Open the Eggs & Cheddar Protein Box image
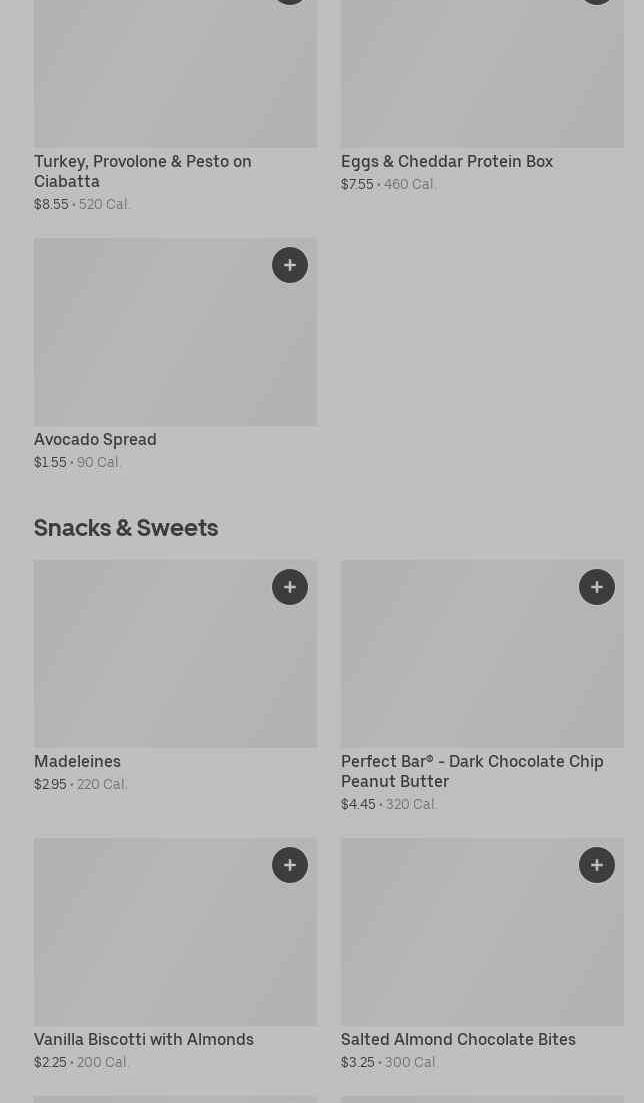The height and width of the screenshot is (1103, 644). click(x=482, y=75)
